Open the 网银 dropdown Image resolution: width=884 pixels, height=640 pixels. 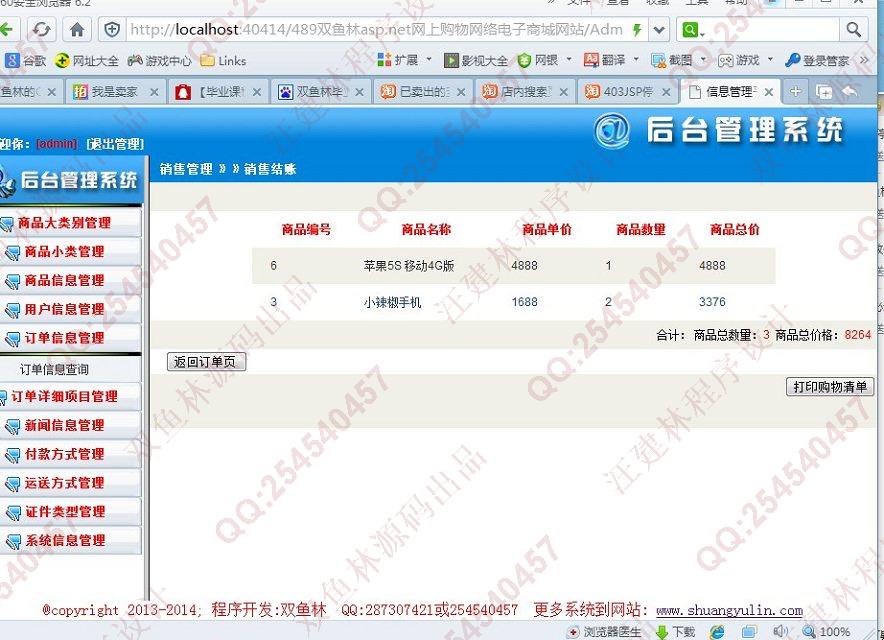pos(545,60)
